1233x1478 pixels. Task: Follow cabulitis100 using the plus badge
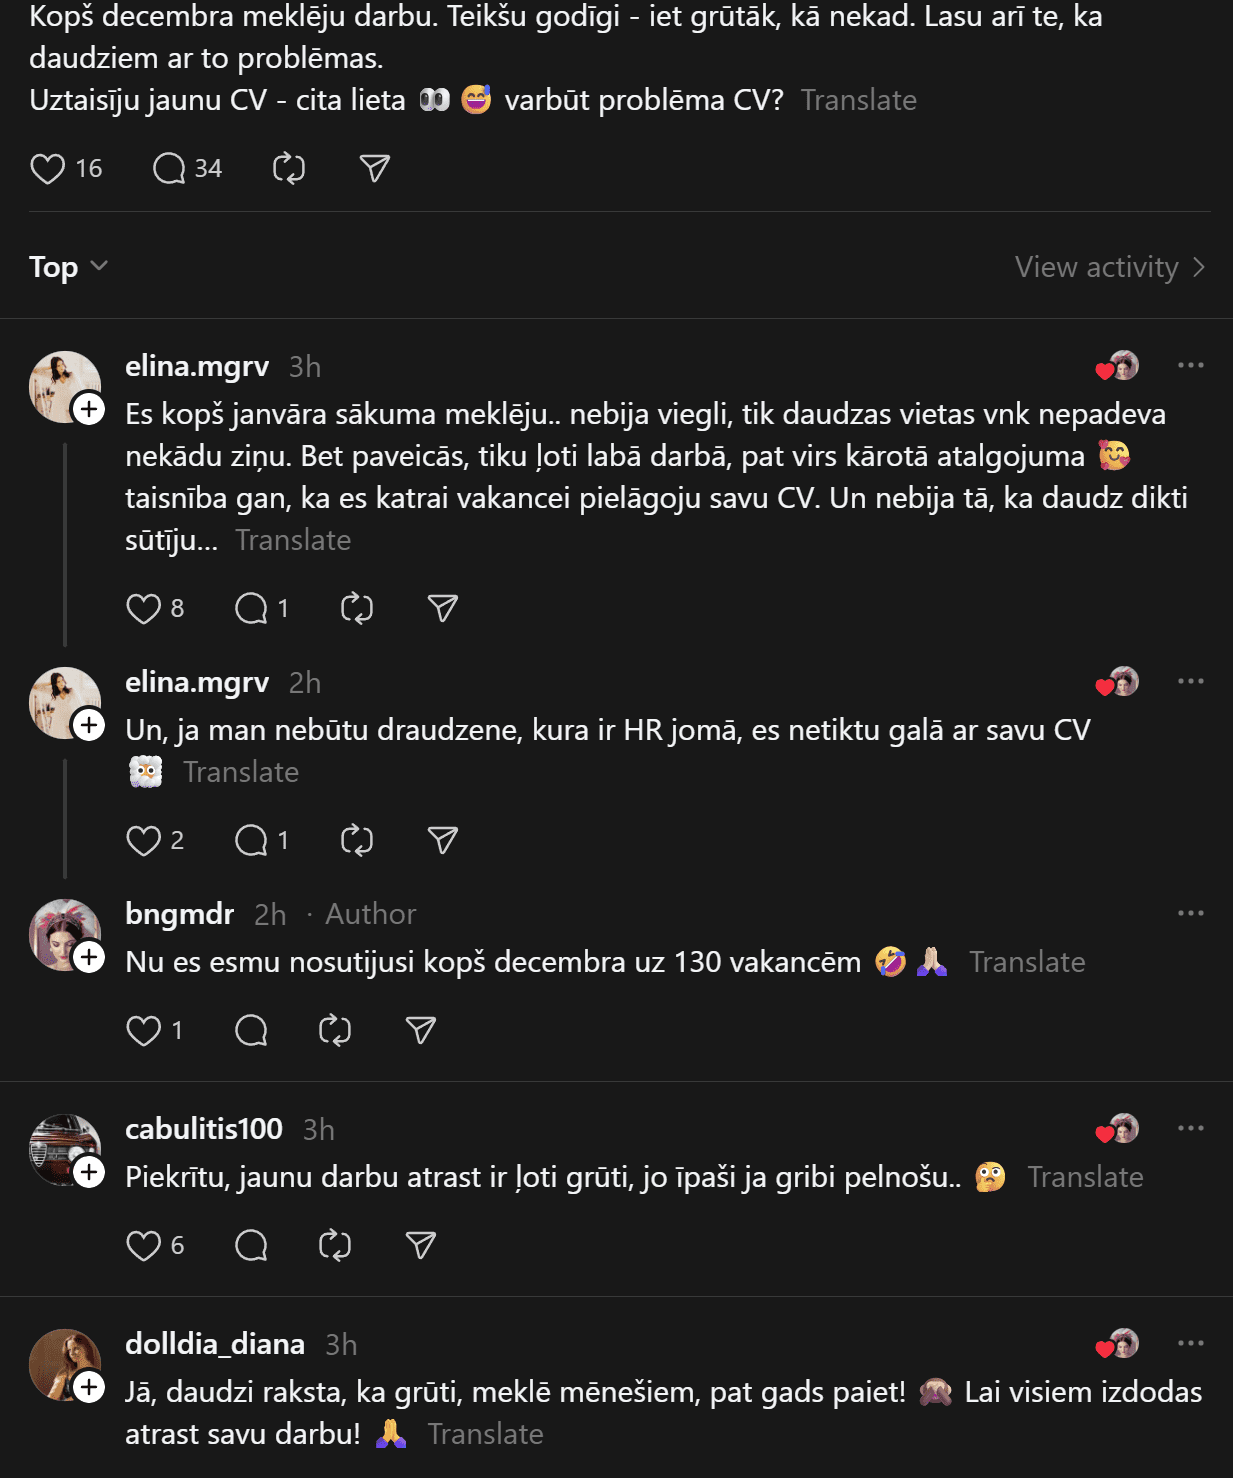pos(89,1172)
